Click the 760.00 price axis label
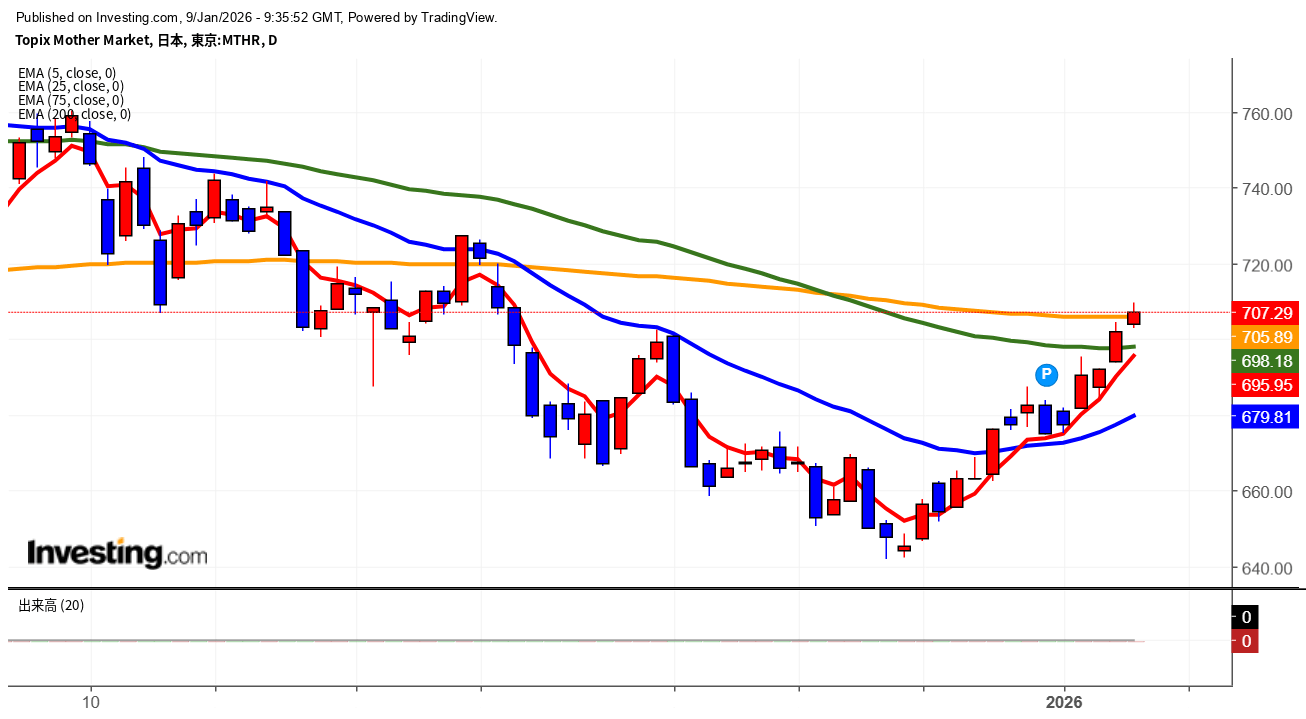 pos(1267,114)
